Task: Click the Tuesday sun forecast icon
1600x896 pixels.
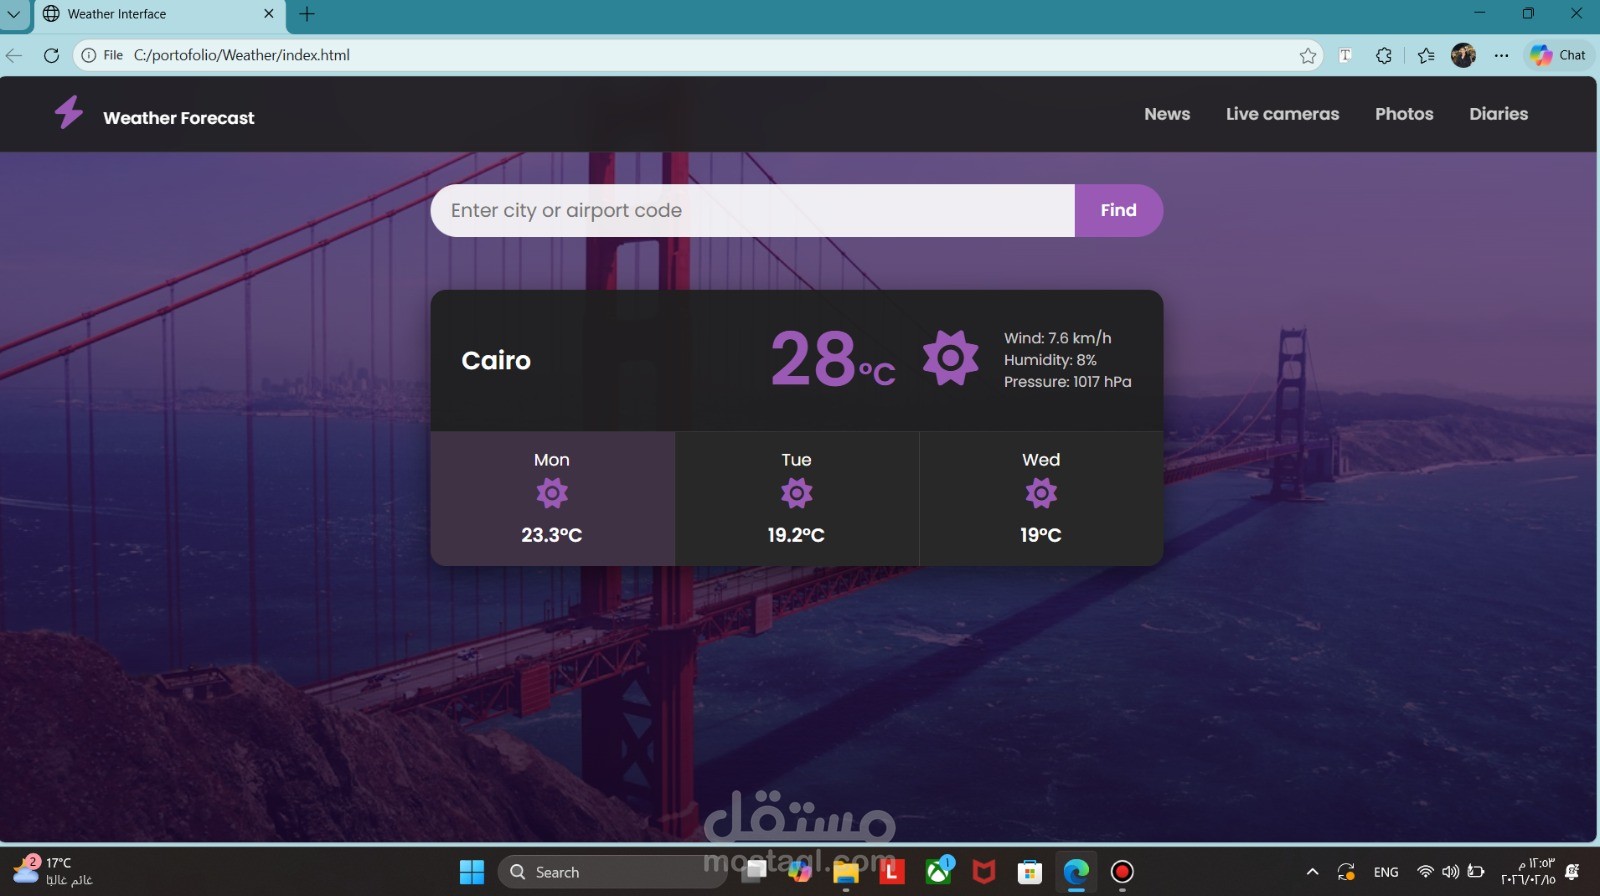Action: tap(796, 493)
